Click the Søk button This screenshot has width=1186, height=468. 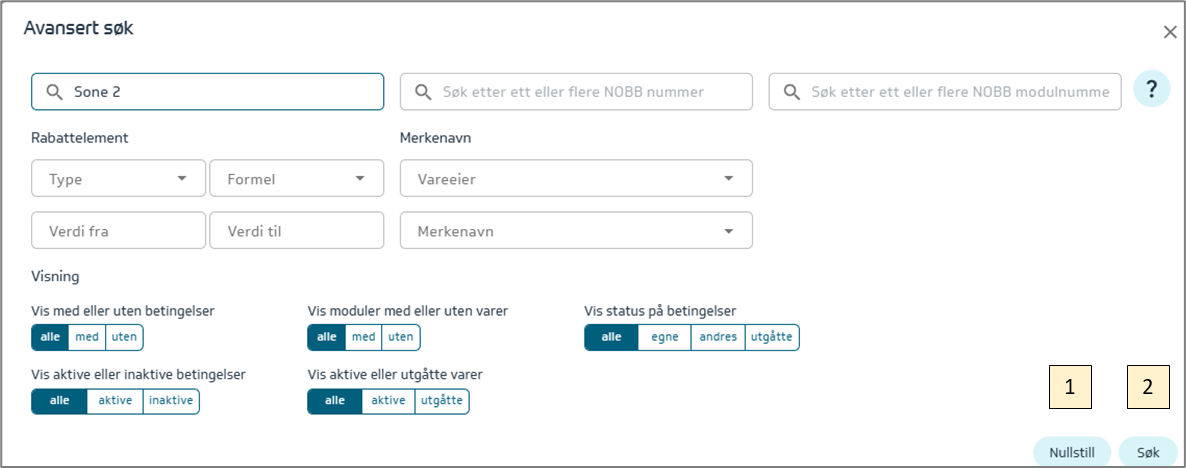(1147, 452)
